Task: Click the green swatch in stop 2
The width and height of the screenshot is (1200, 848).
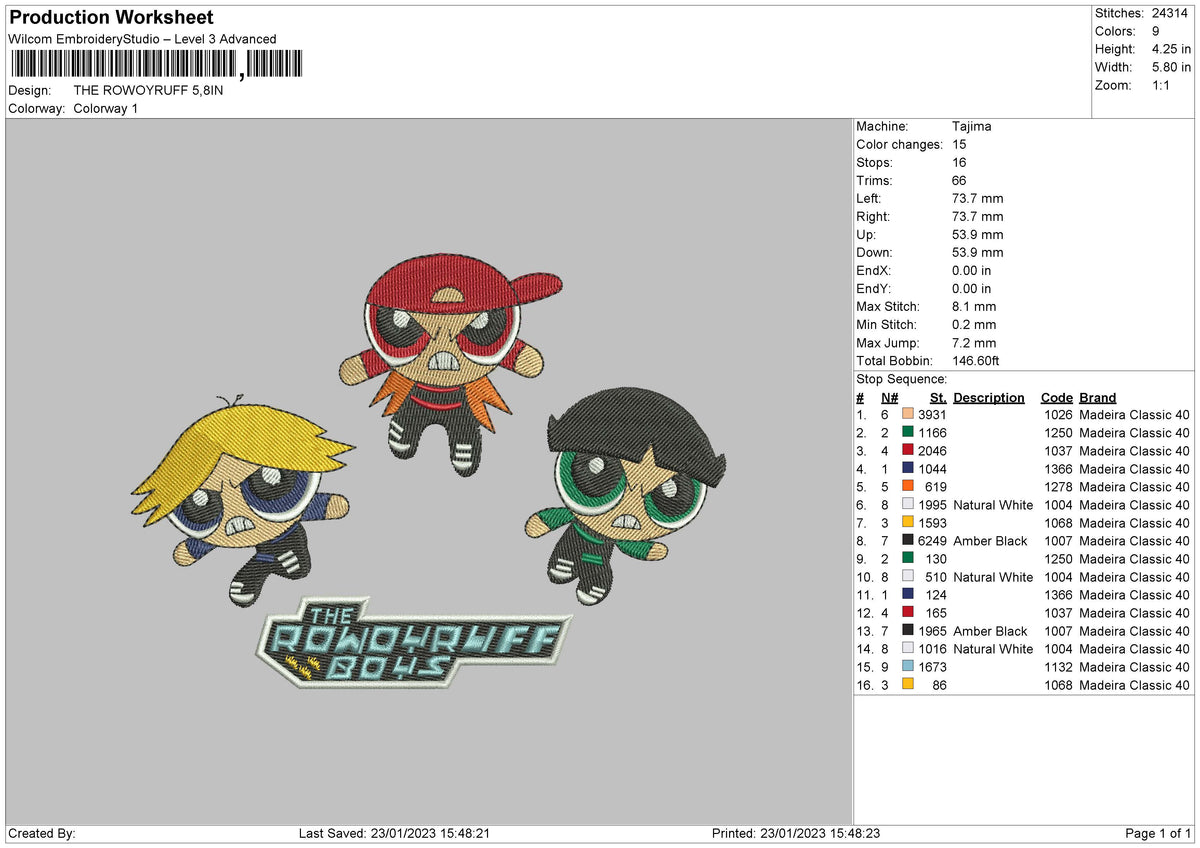Action: [907, 432]
